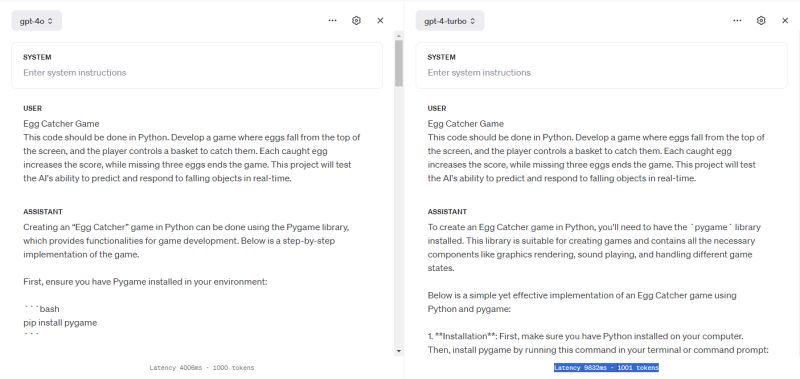Click the pip install pygame line
This screenshot has height=379, width=800.
(60, 322)
